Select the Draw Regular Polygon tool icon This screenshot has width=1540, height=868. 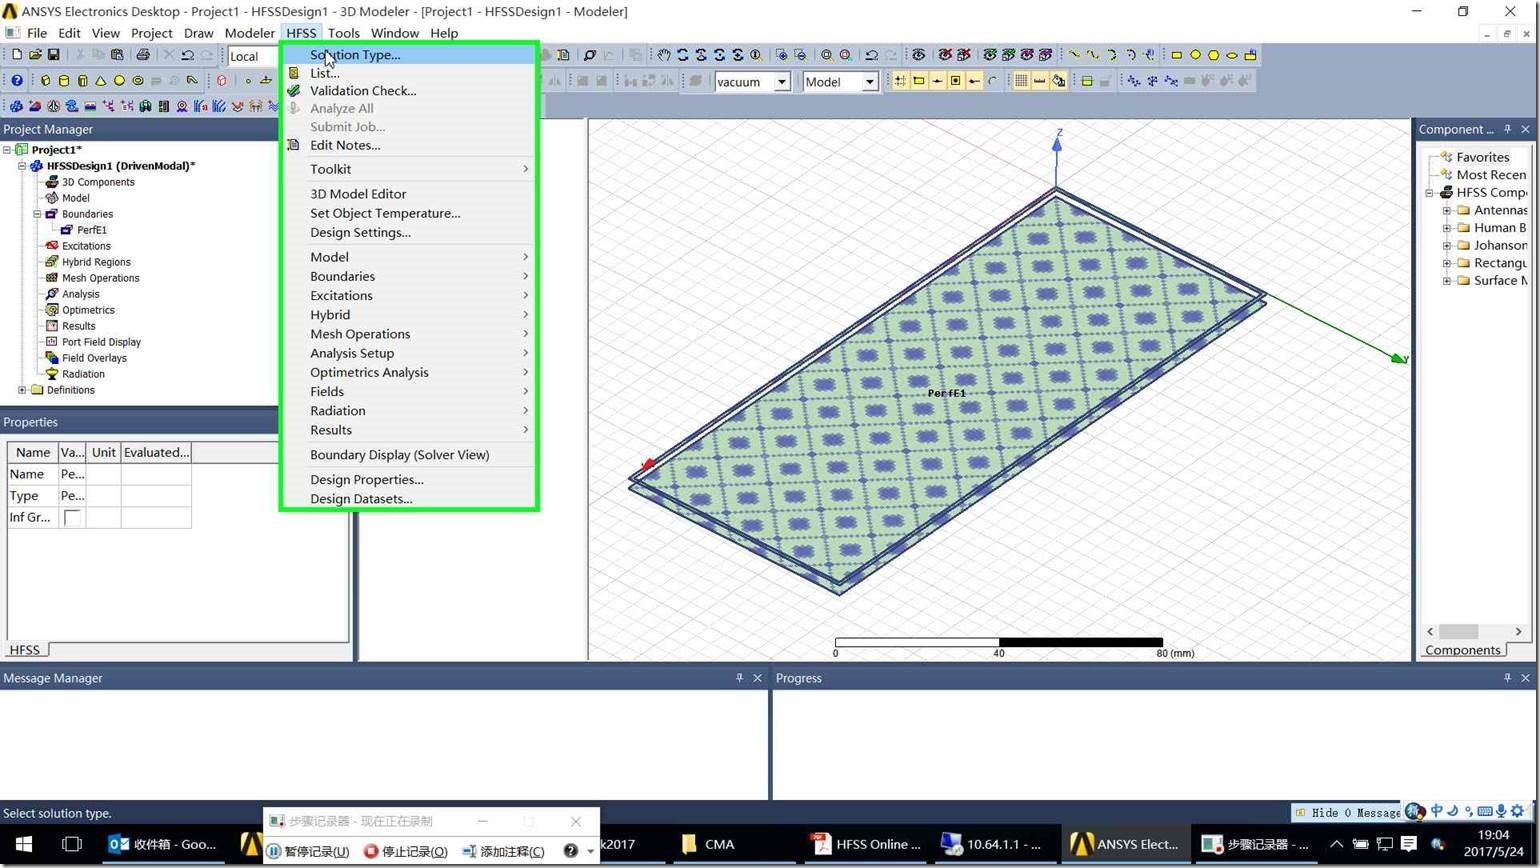(x=1213, y=55)
